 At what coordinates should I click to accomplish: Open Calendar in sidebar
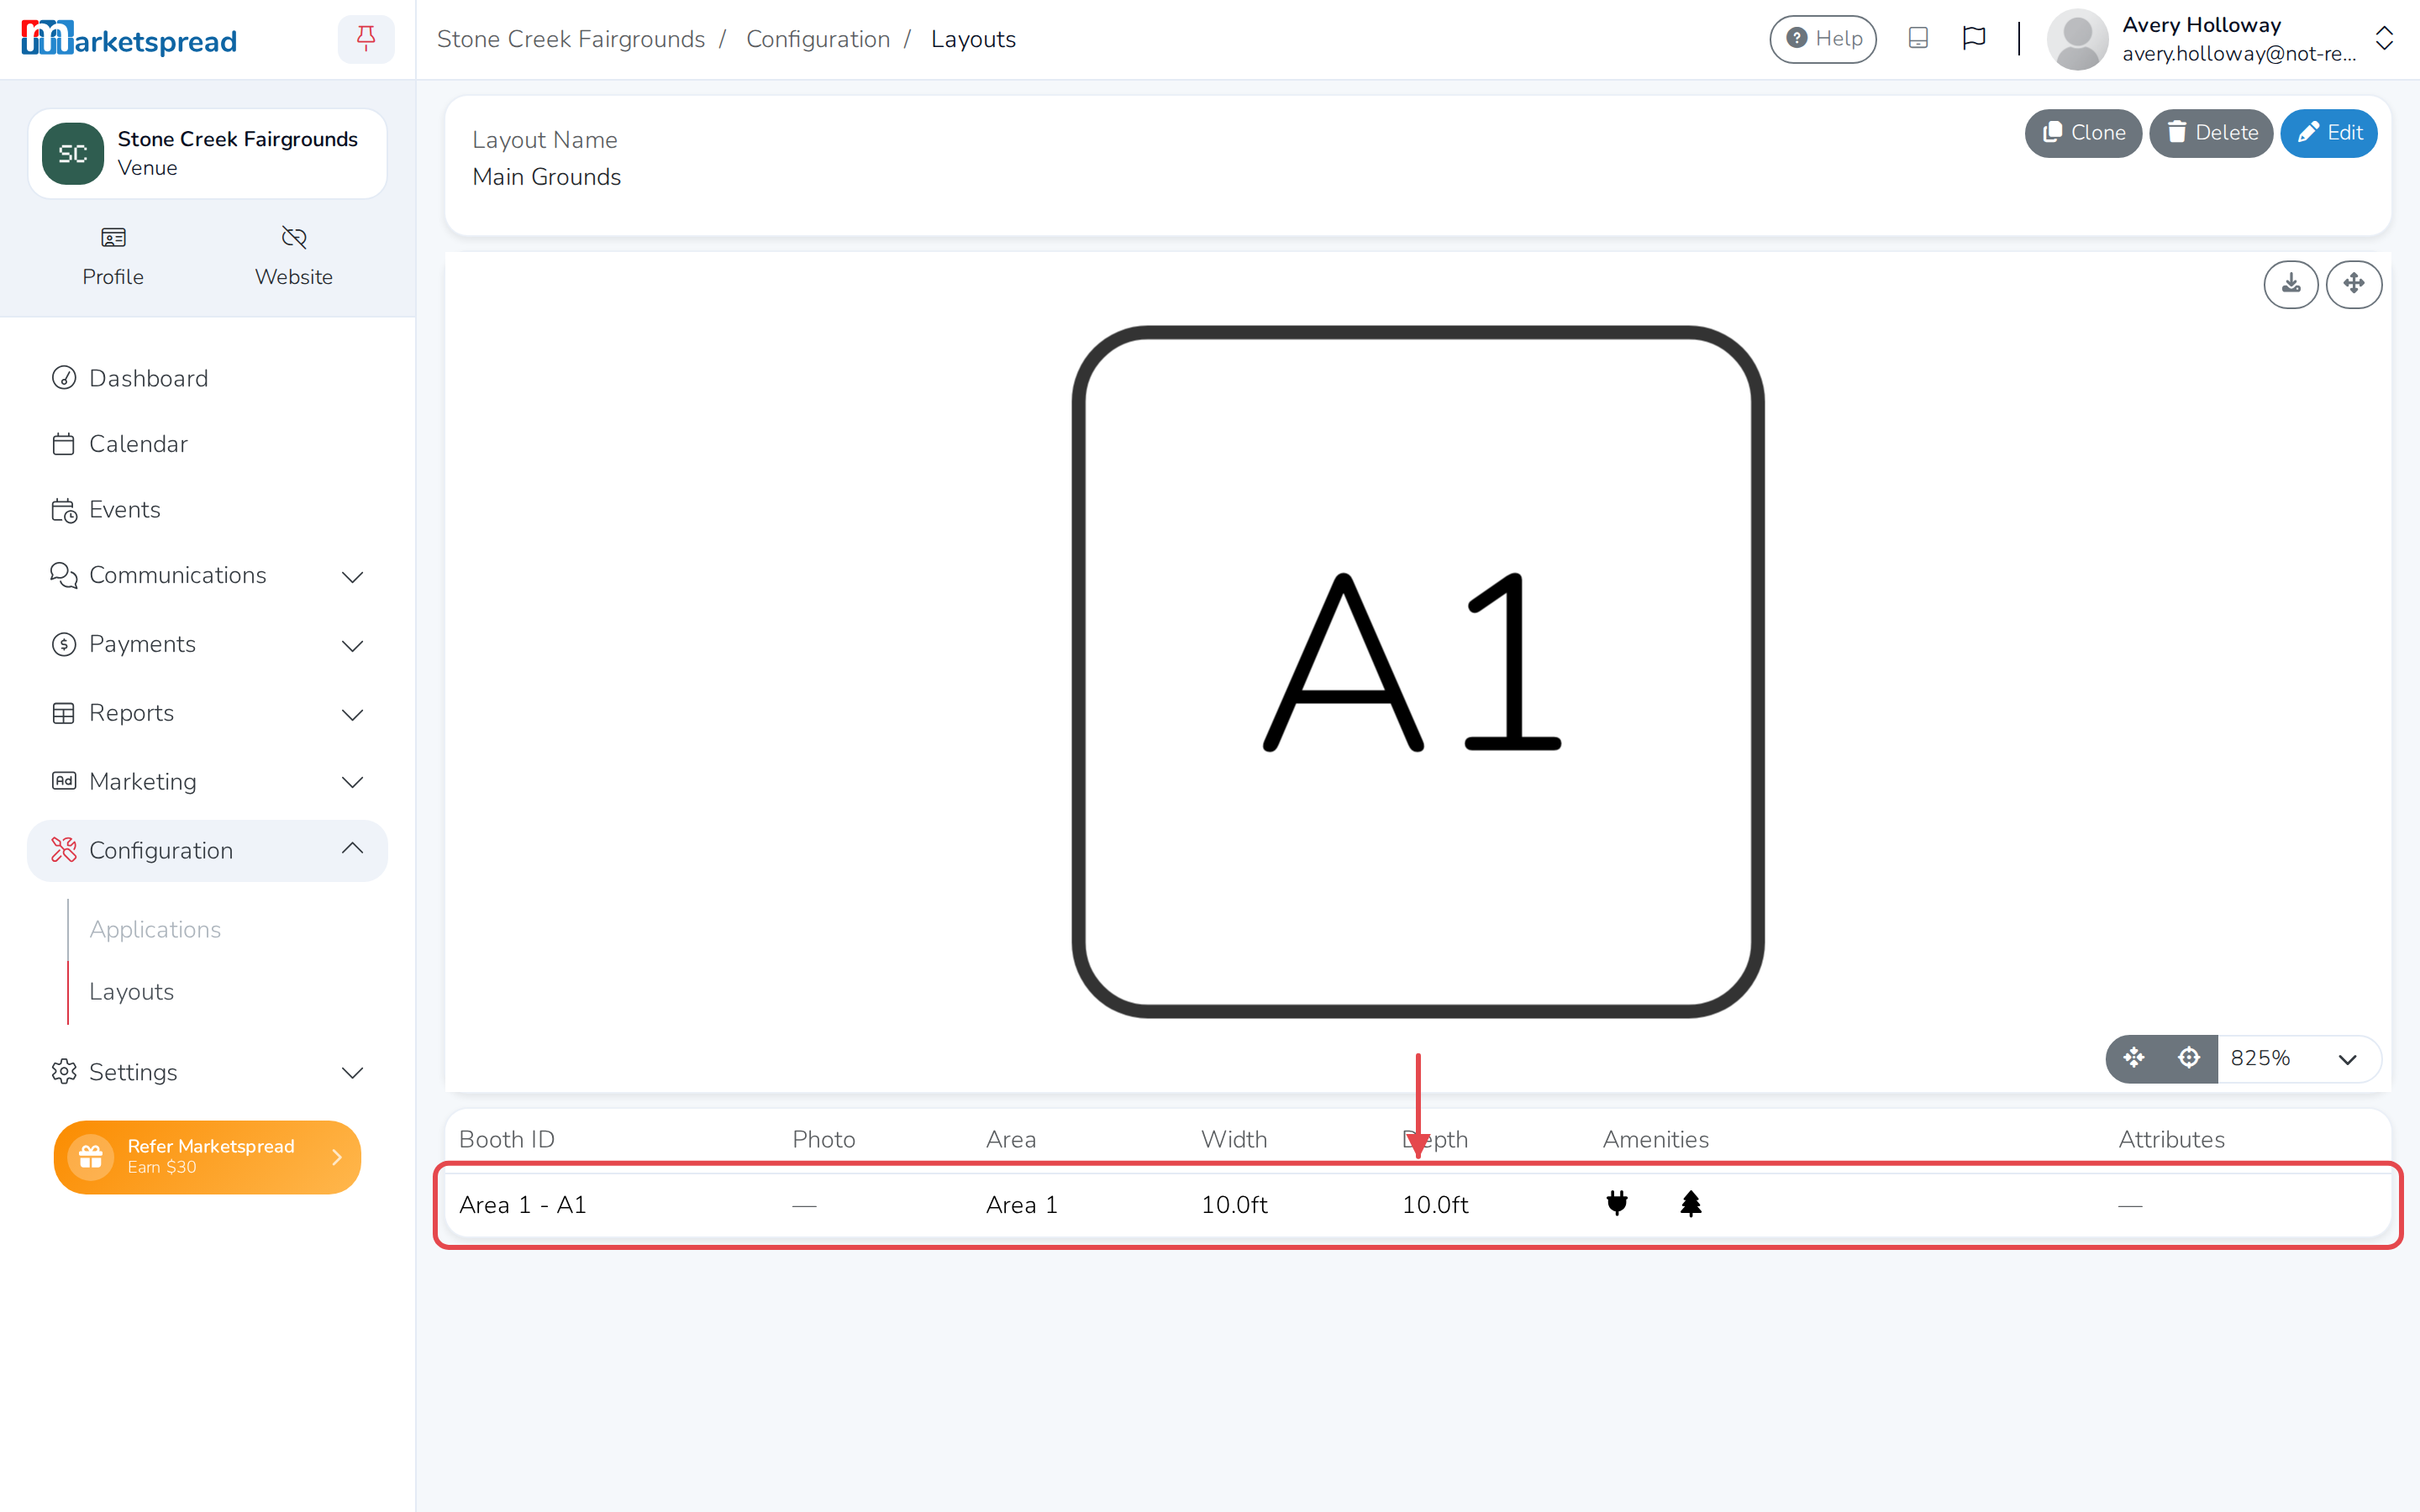click(x=207, y=444)
